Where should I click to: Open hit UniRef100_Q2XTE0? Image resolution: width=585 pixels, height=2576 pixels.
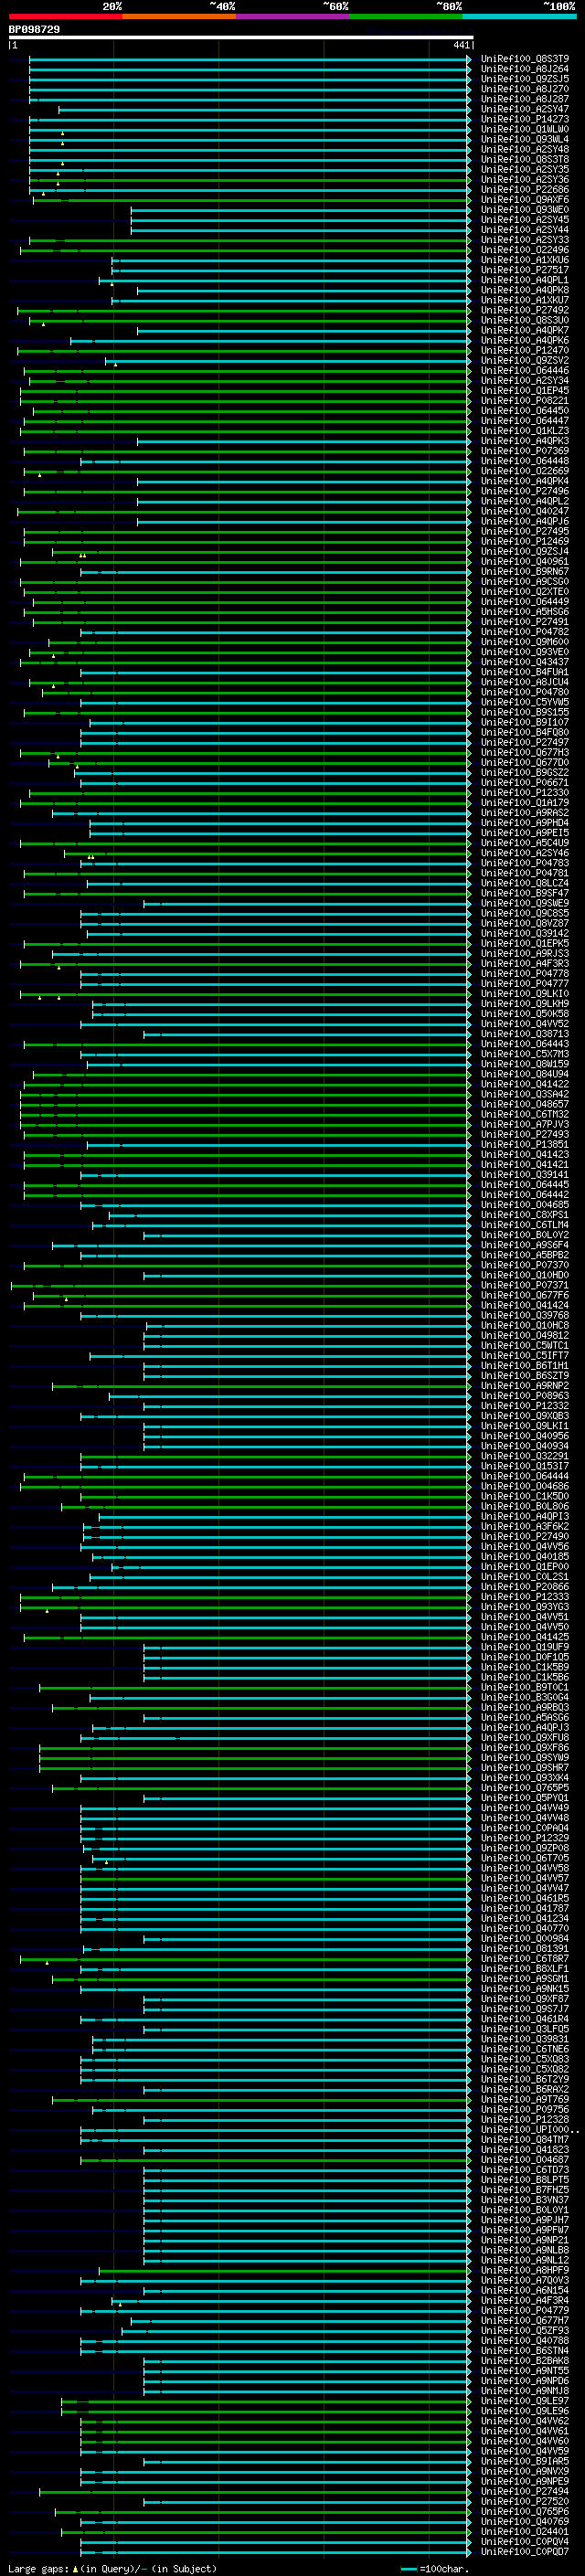(525, 592)
